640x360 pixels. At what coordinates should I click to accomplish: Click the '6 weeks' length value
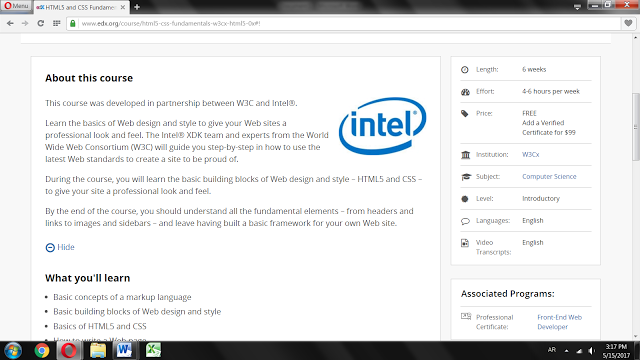[x=534, y=69]
